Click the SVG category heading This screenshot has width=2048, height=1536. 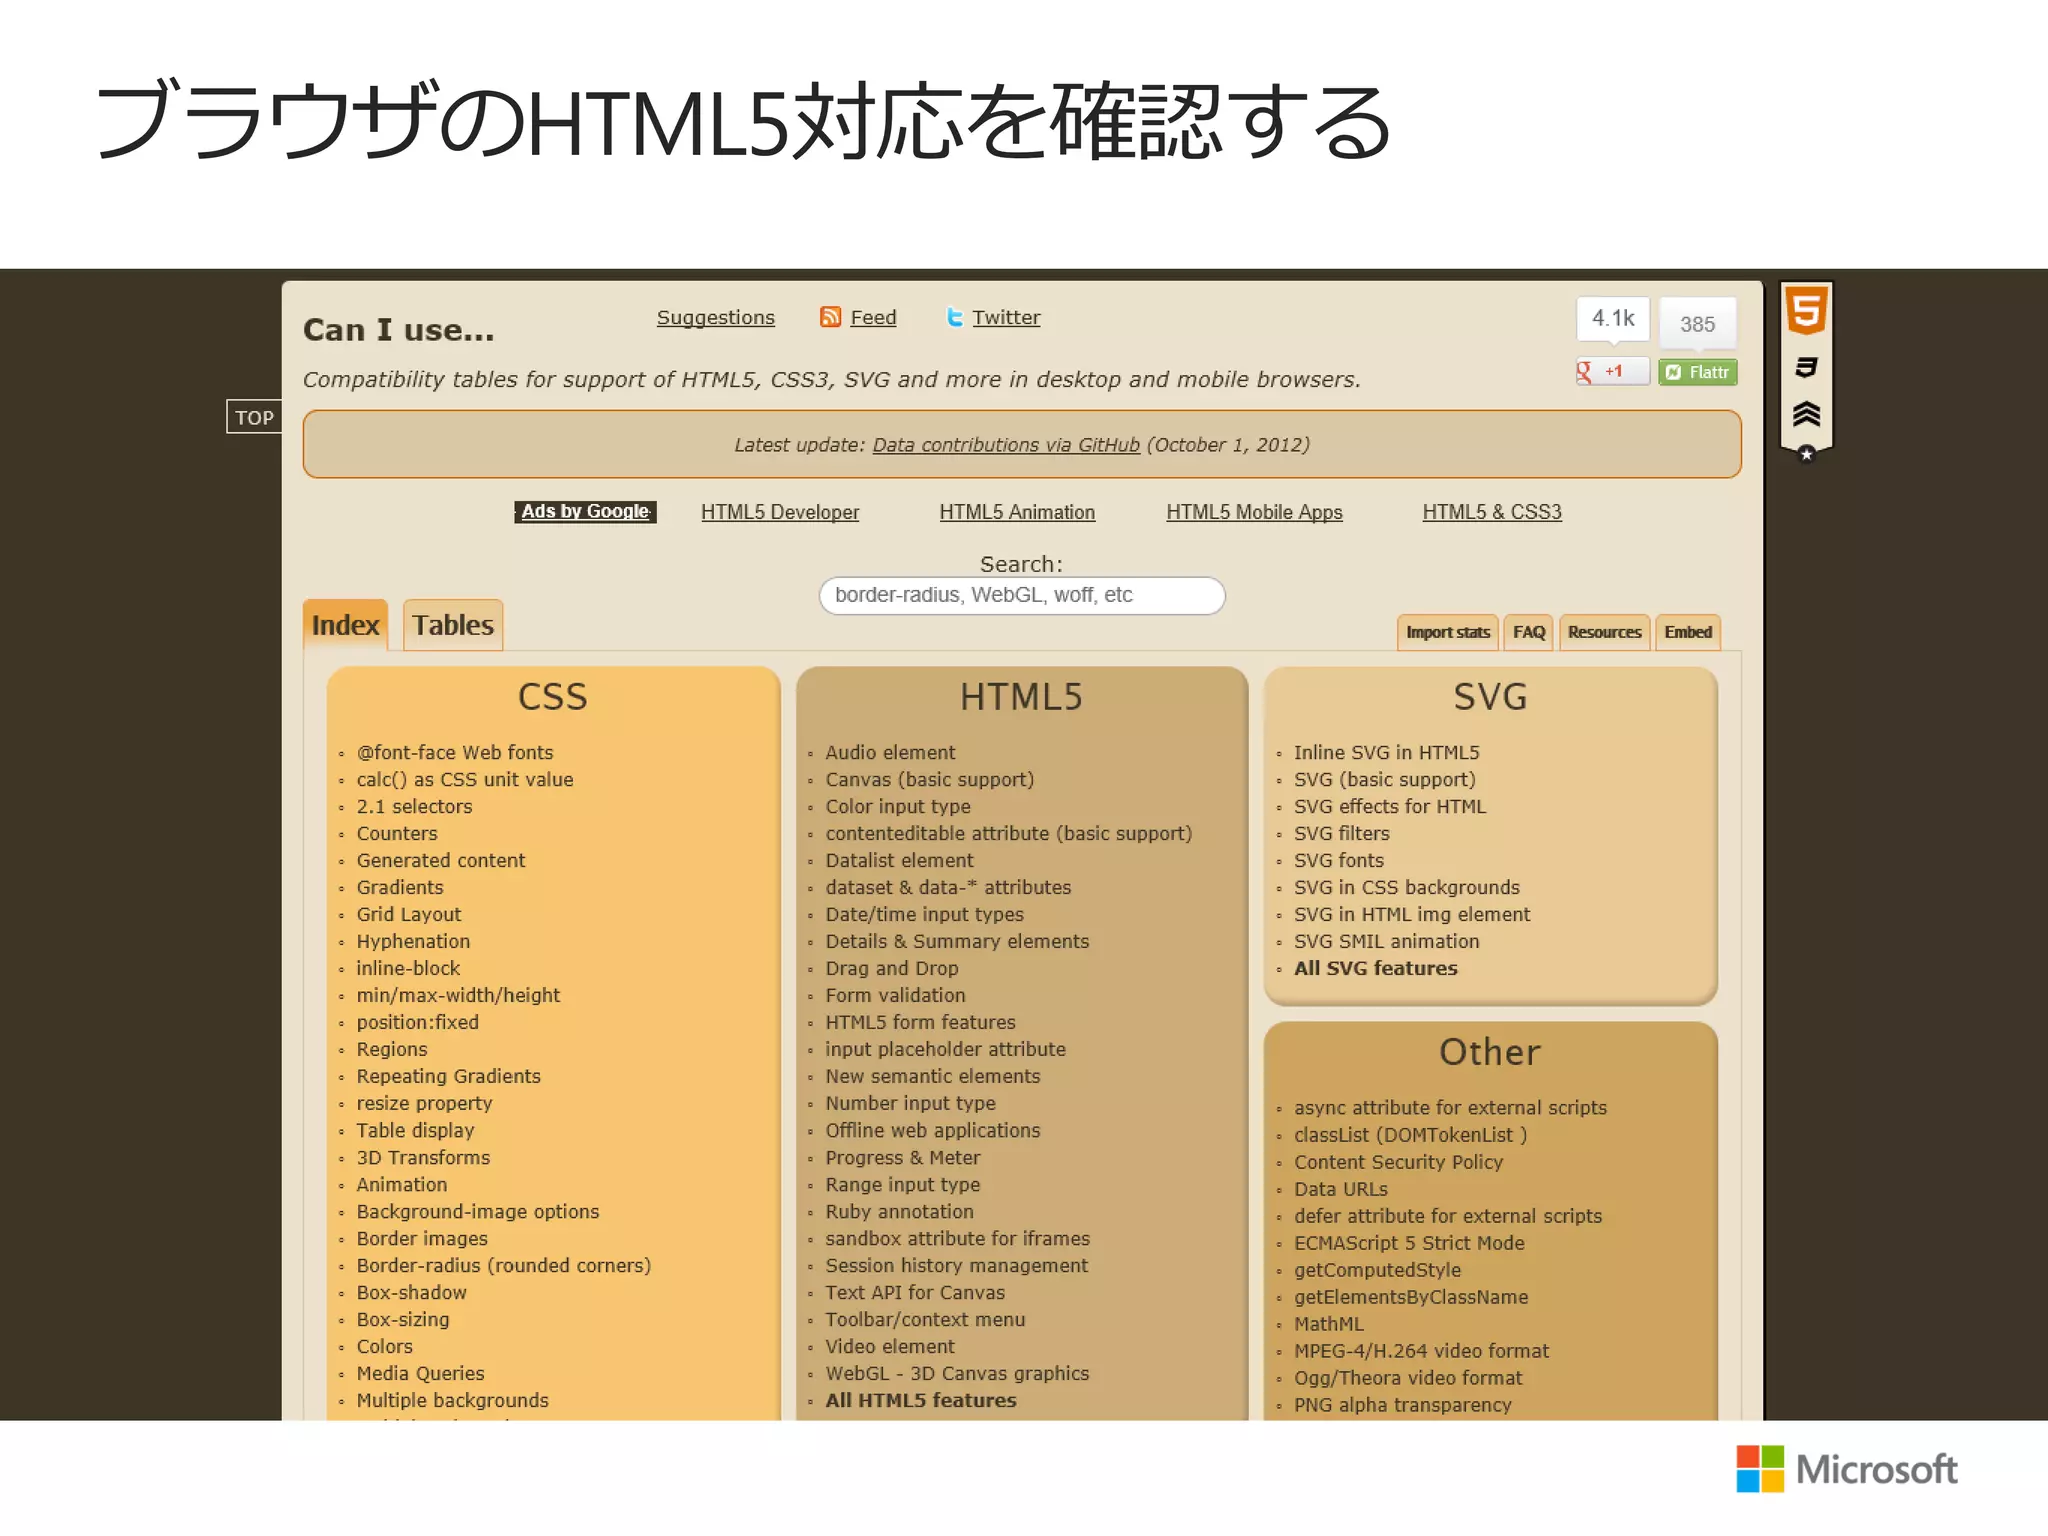tap(1490, 697)
